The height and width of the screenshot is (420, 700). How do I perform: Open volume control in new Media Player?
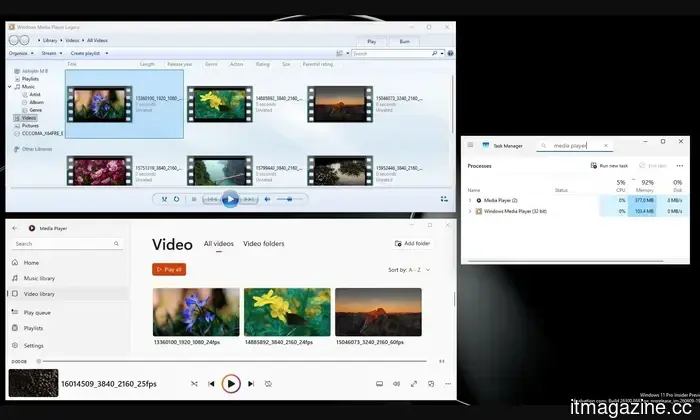click(x=396, y=384)
